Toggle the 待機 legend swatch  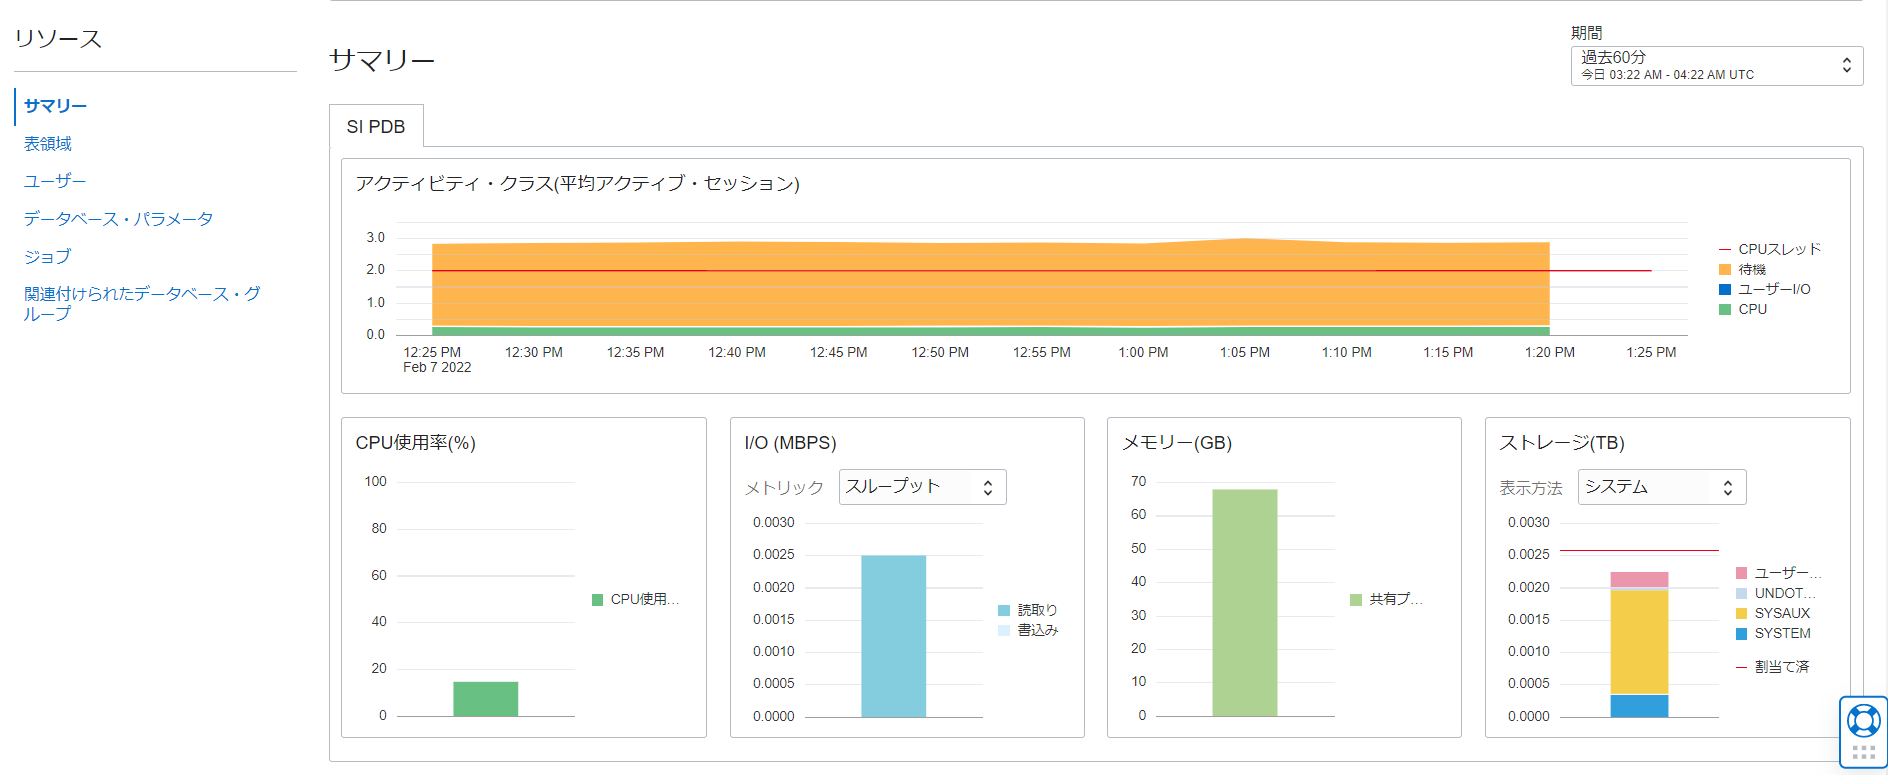click(1725, 269)
